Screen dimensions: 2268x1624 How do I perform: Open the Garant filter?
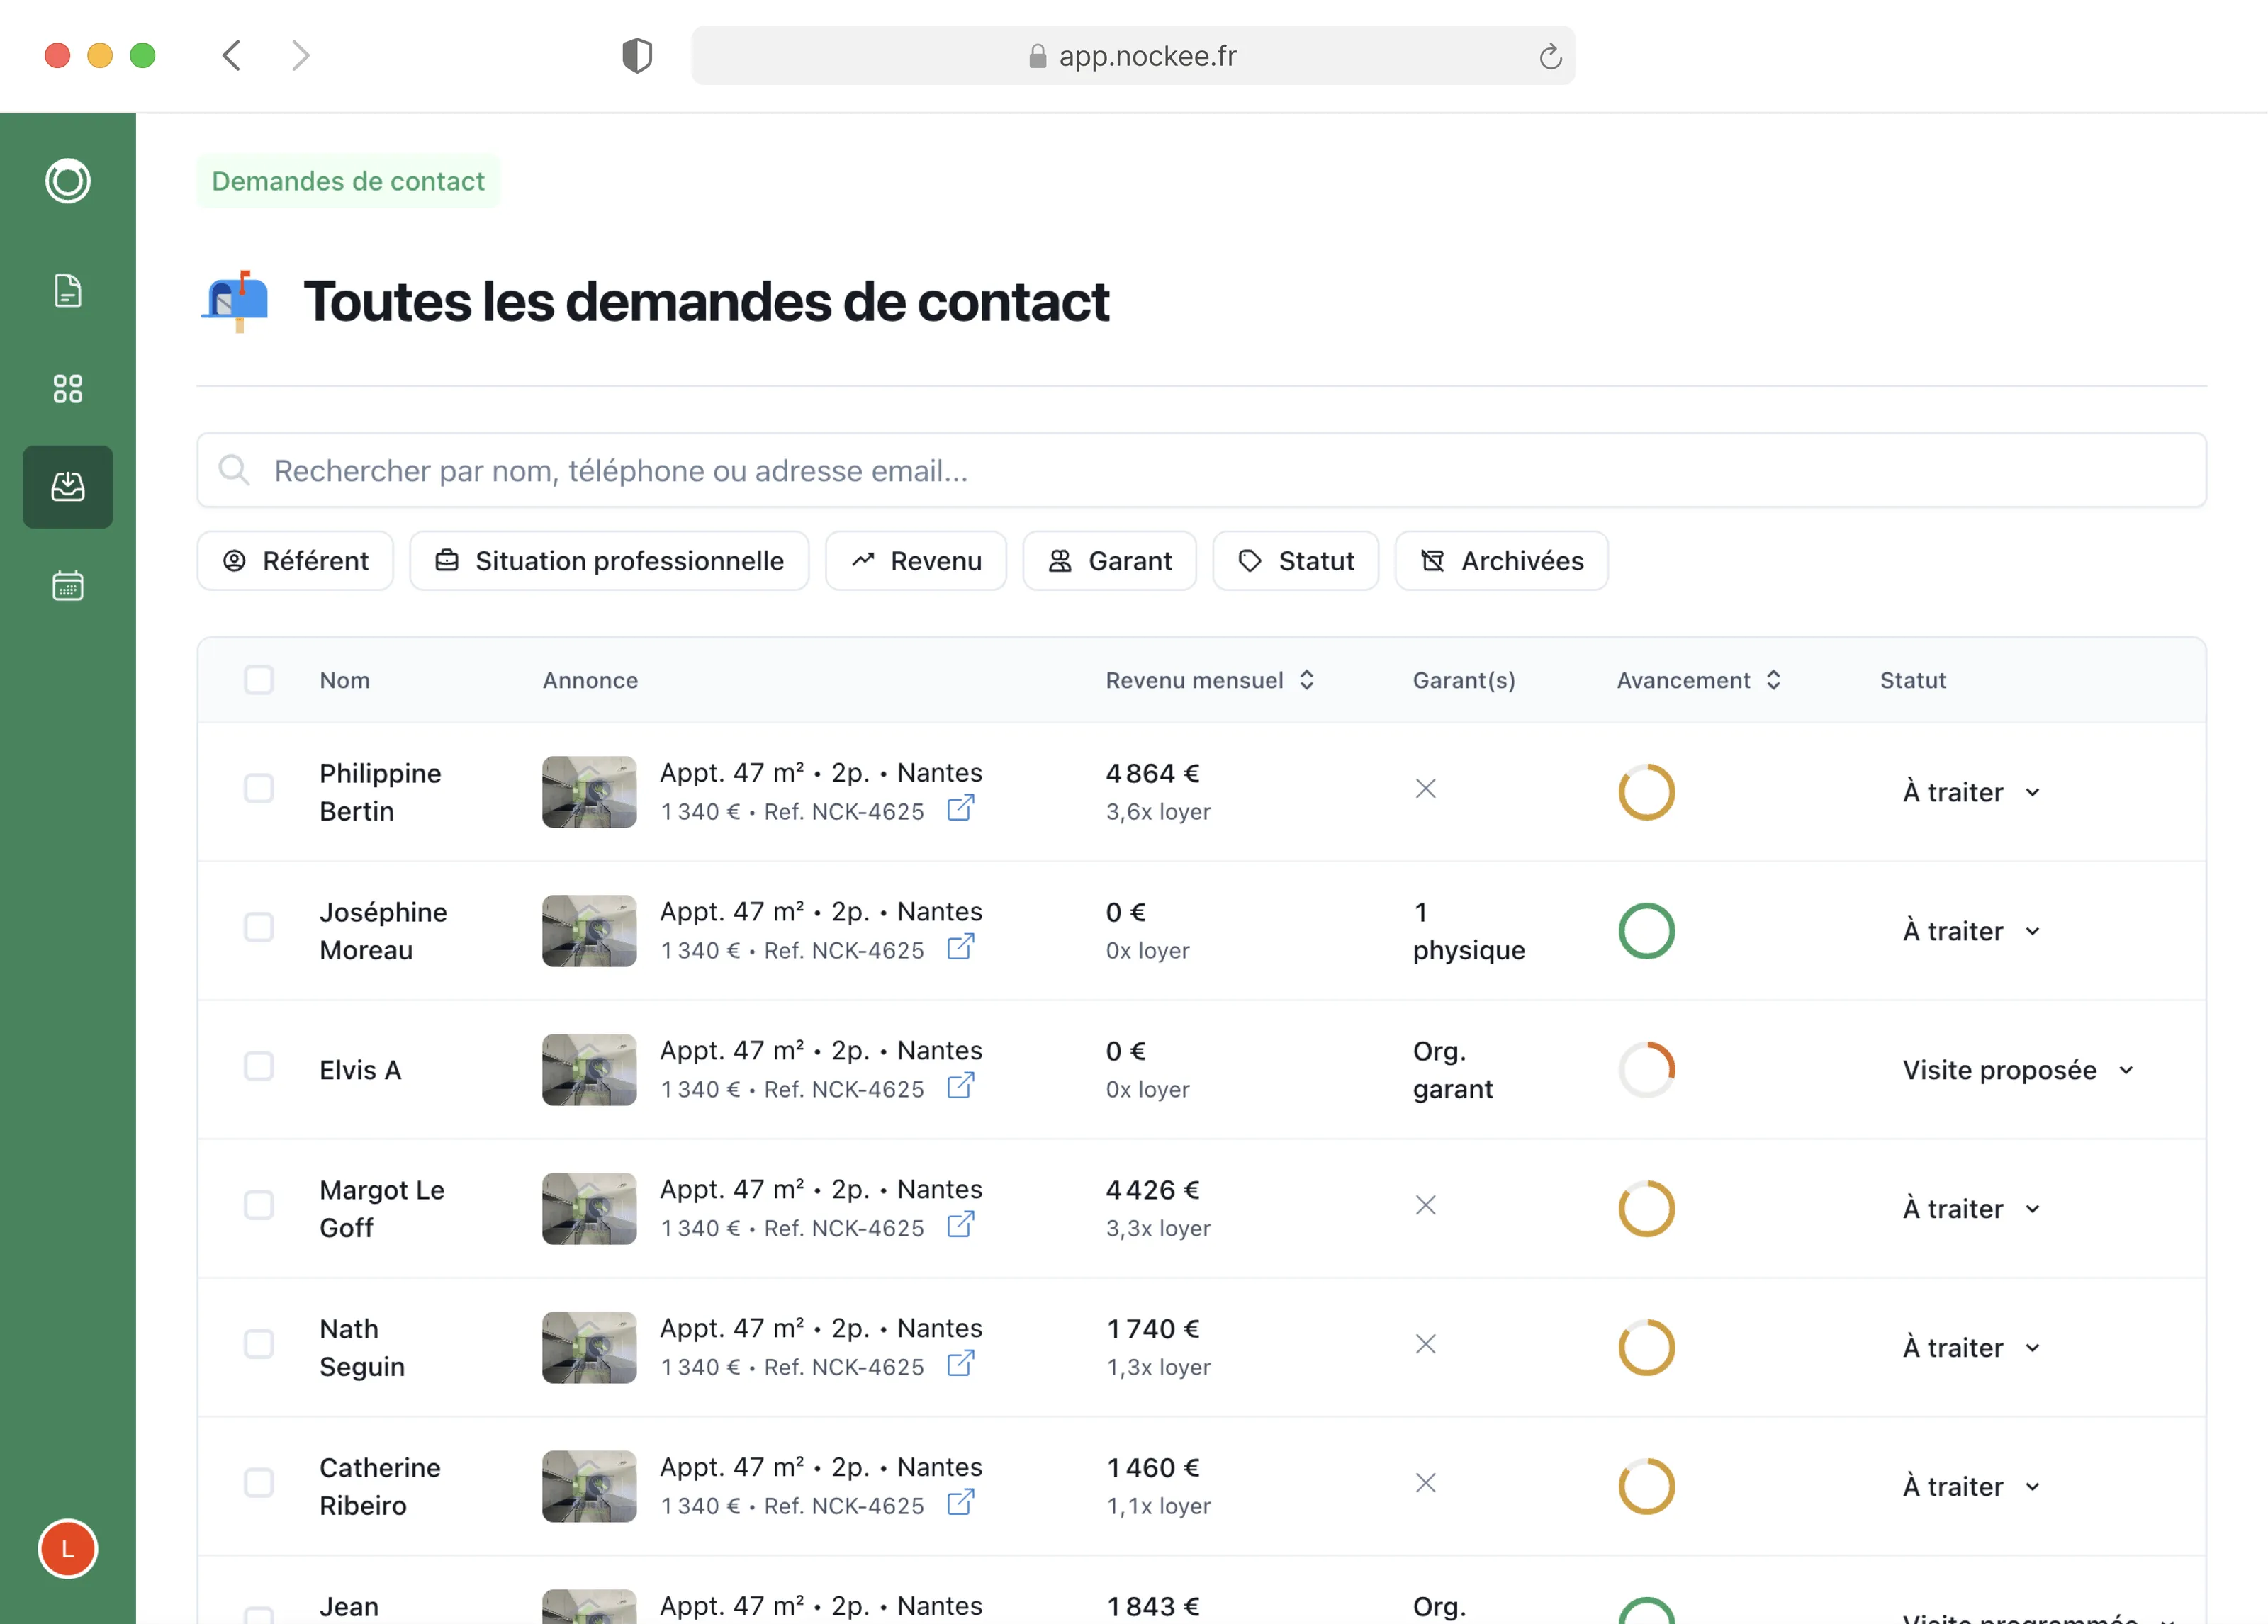(1109, 561)
